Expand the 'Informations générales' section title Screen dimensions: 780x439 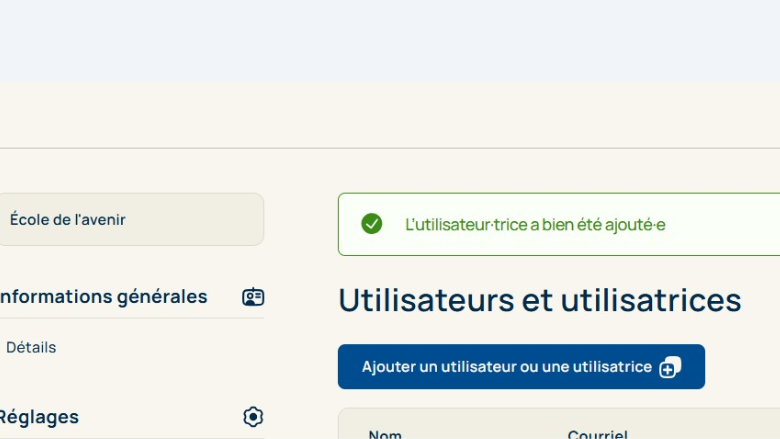tap(103, 297)
